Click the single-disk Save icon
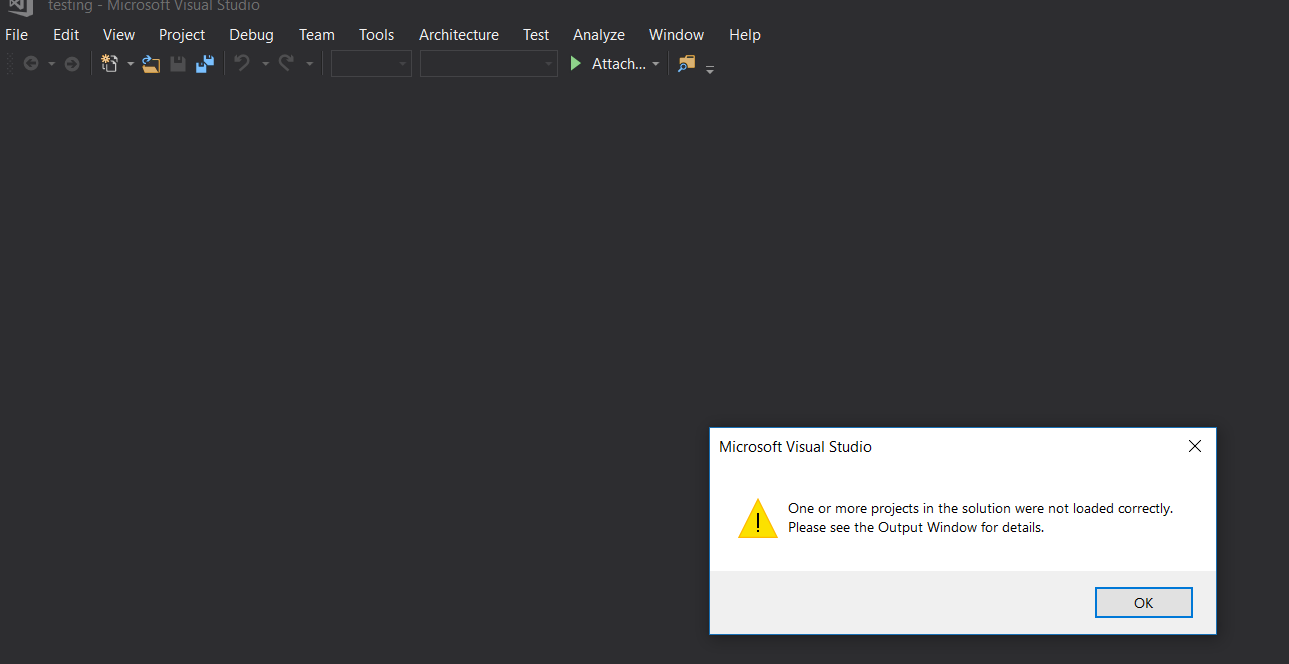This screenshot has height=664, width=1289. (x=178, y=64)
